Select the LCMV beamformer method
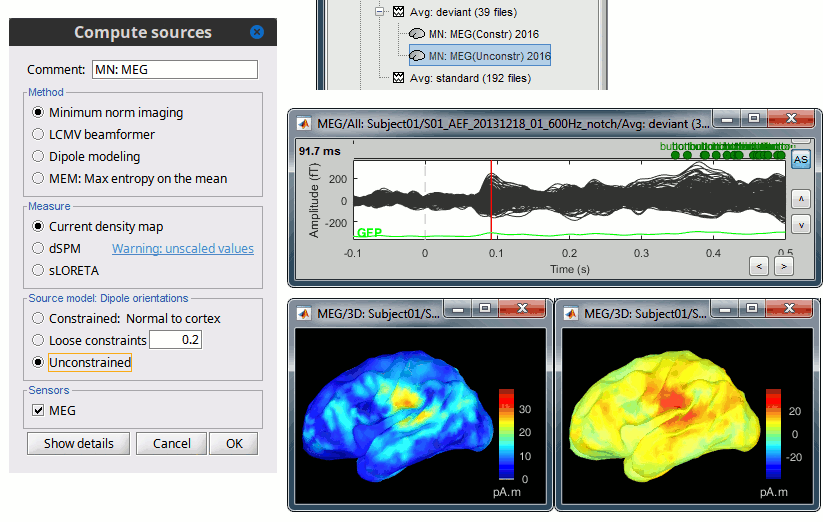The height and width of the screenshot is (522, 823). point(39,135)
